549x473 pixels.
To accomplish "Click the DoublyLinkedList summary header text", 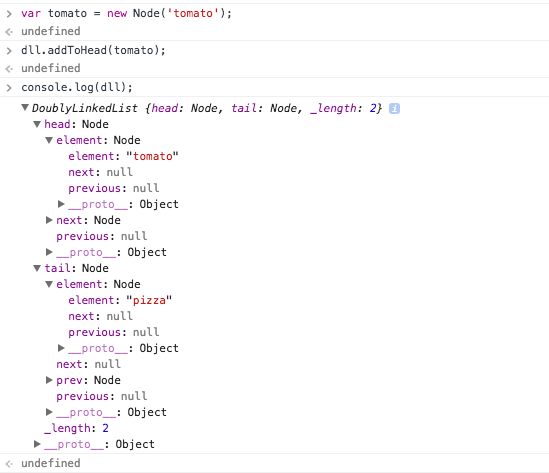I will click(207, 108).
